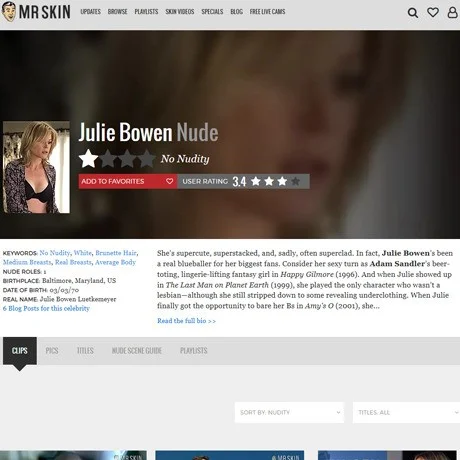460x460 pixels.
Task: Open the Nude Scene Guide tab
Action: coord(137,351)
